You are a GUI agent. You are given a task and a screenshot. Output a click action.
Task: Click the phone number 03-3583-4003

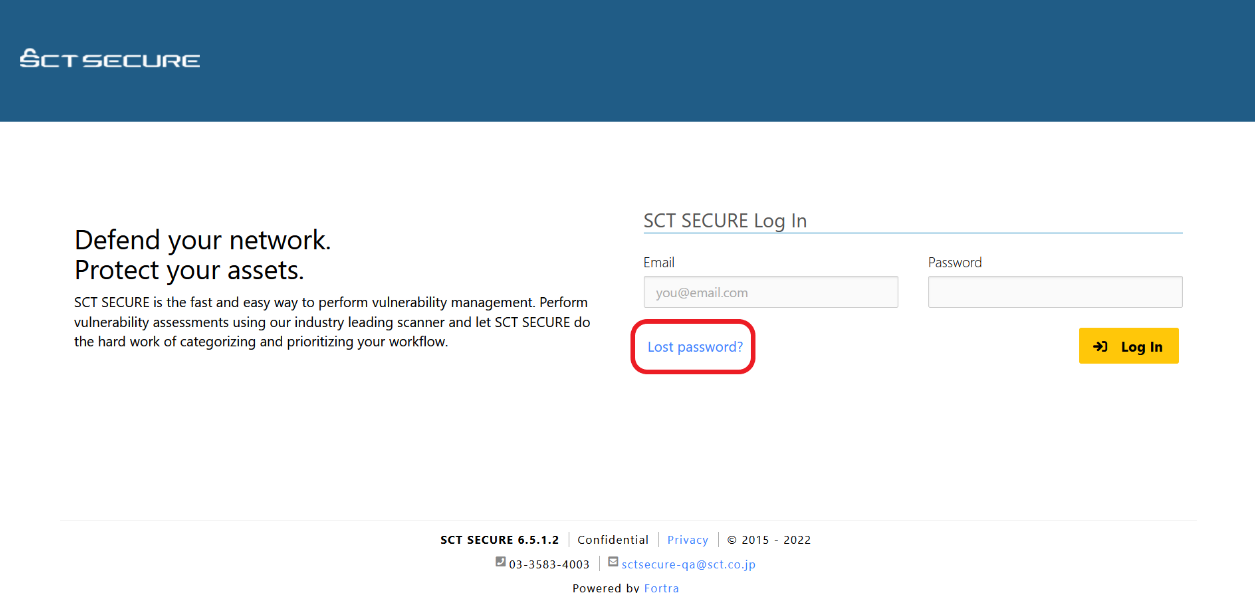click(x=549, y=564)
